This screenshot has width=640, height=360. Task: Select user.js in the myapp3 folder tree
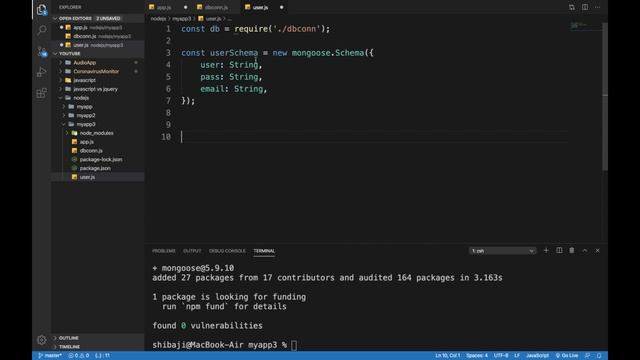click(98, 177)
